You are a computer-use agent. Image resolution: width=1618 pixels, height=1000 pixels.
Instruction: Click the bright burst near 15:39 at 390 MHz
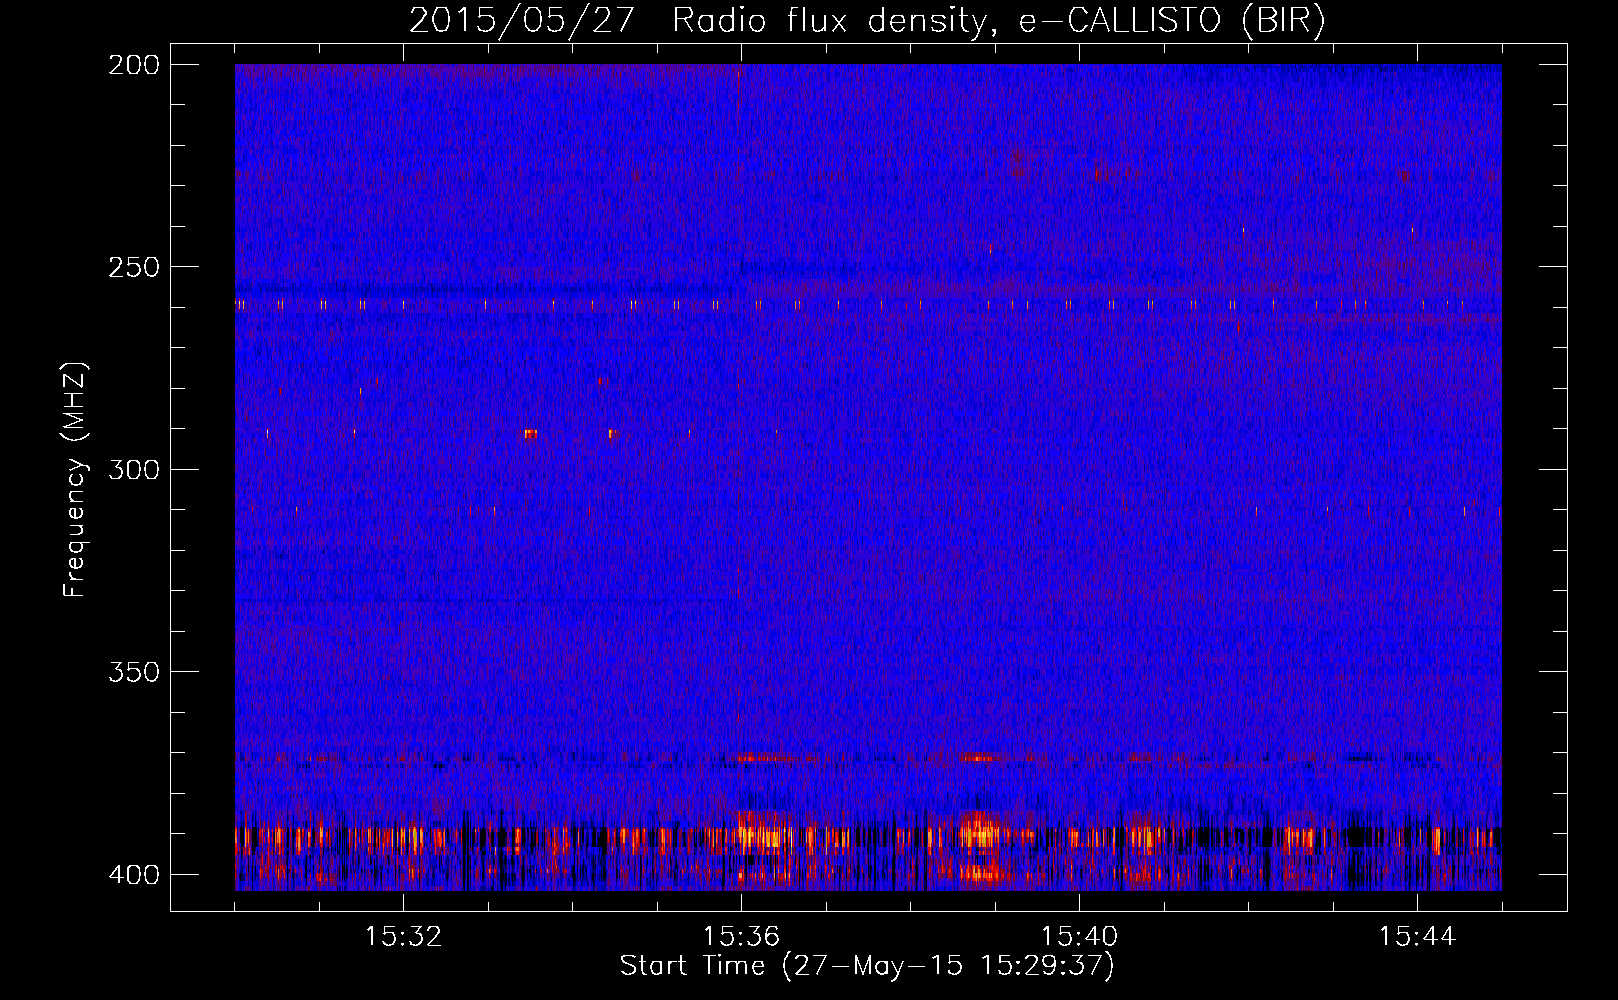tap(980, 832)
